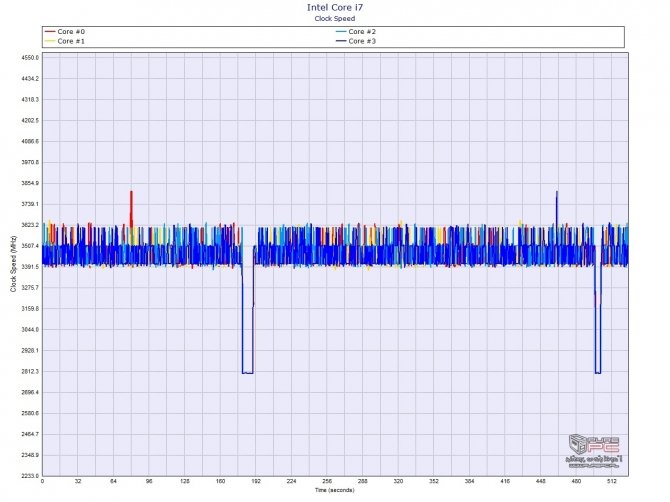The height and width of the screenshot is (502, 670).
Task: Click the first clock drop bottom near 185 seconds
Action: pos(247,373)
